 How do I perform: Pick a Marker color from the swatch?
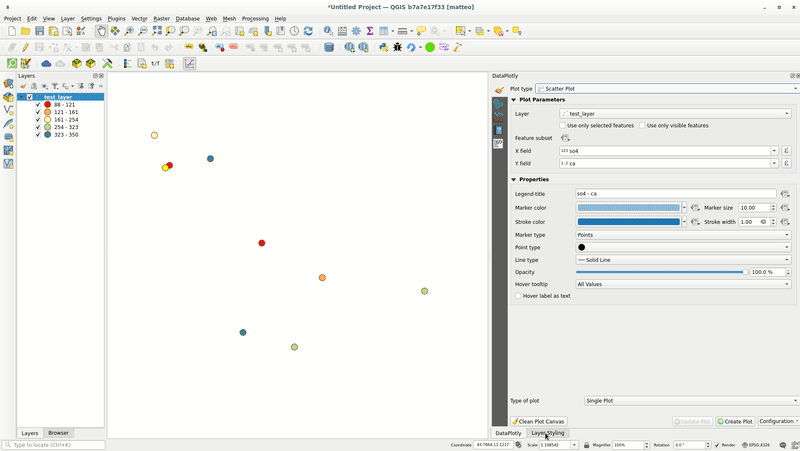pos(629,208)
